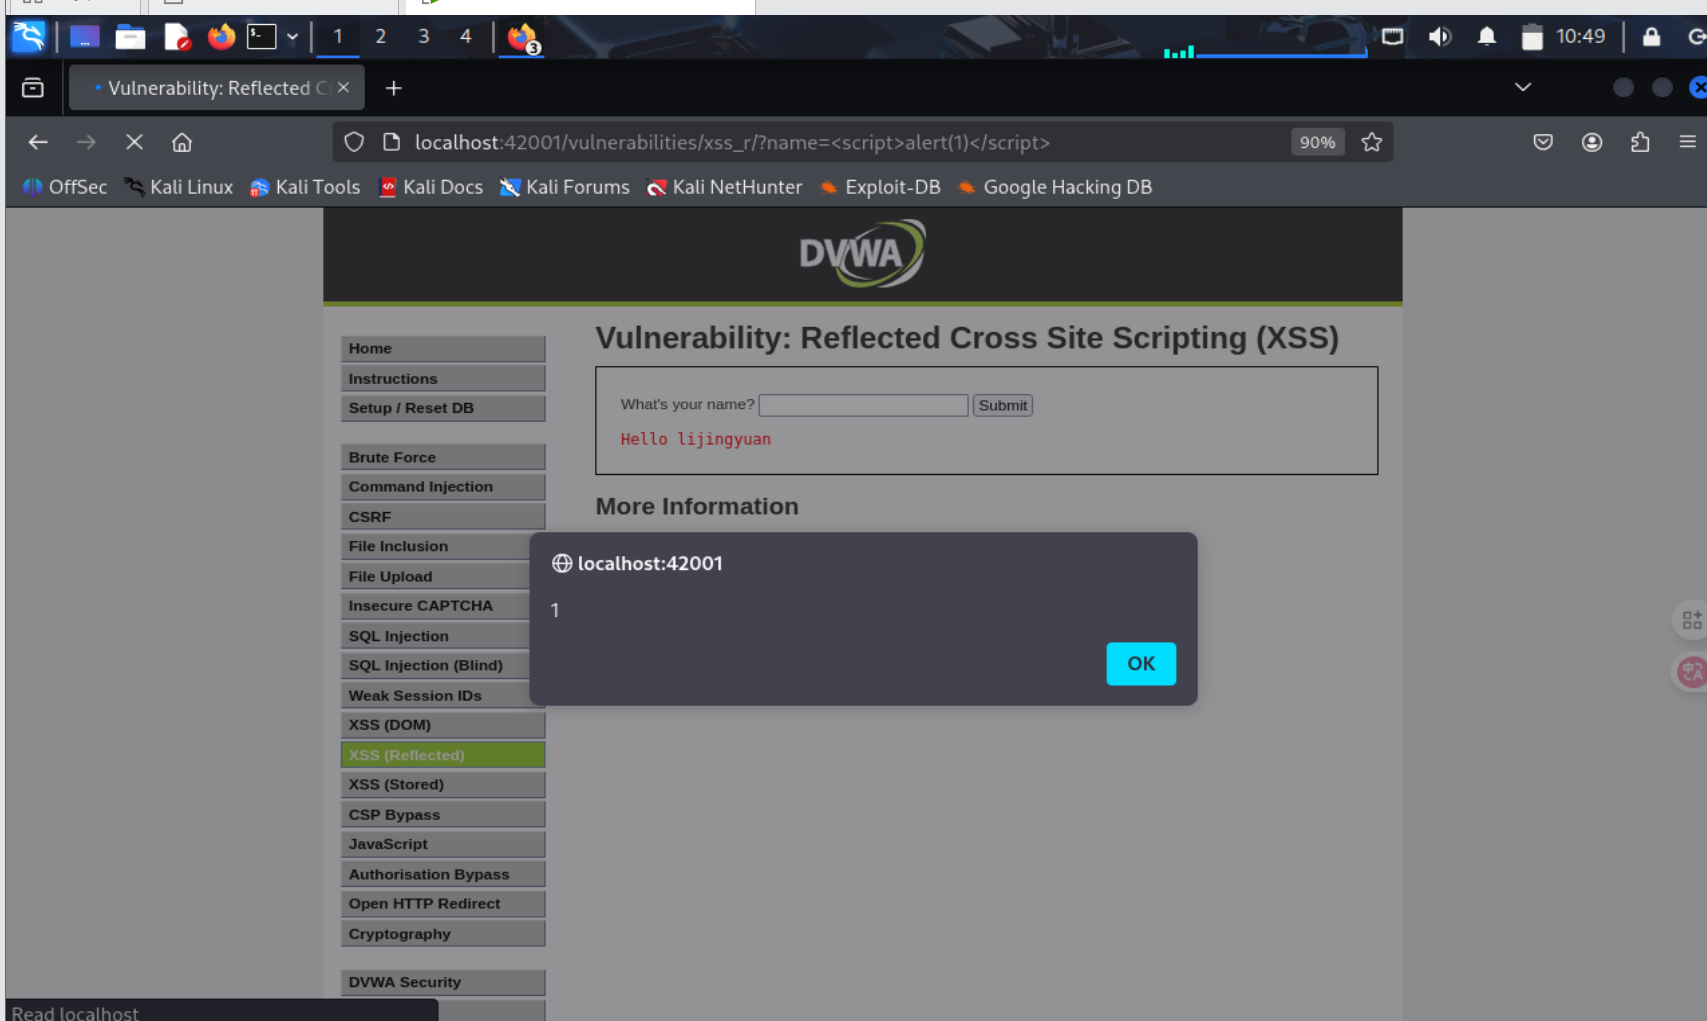Screen dimensions: 1707x1021
Task: Go to the DVWA Home menu item
Action: pyautogui.click(x=443, y=348)
